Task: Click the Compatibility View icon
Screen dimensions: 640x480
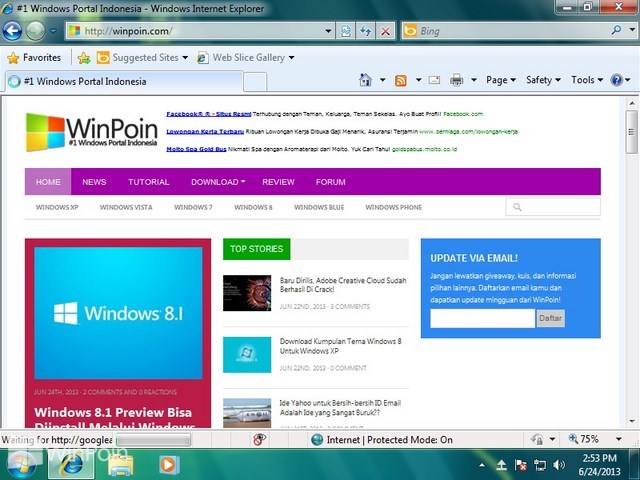Action: pos(346,31)
